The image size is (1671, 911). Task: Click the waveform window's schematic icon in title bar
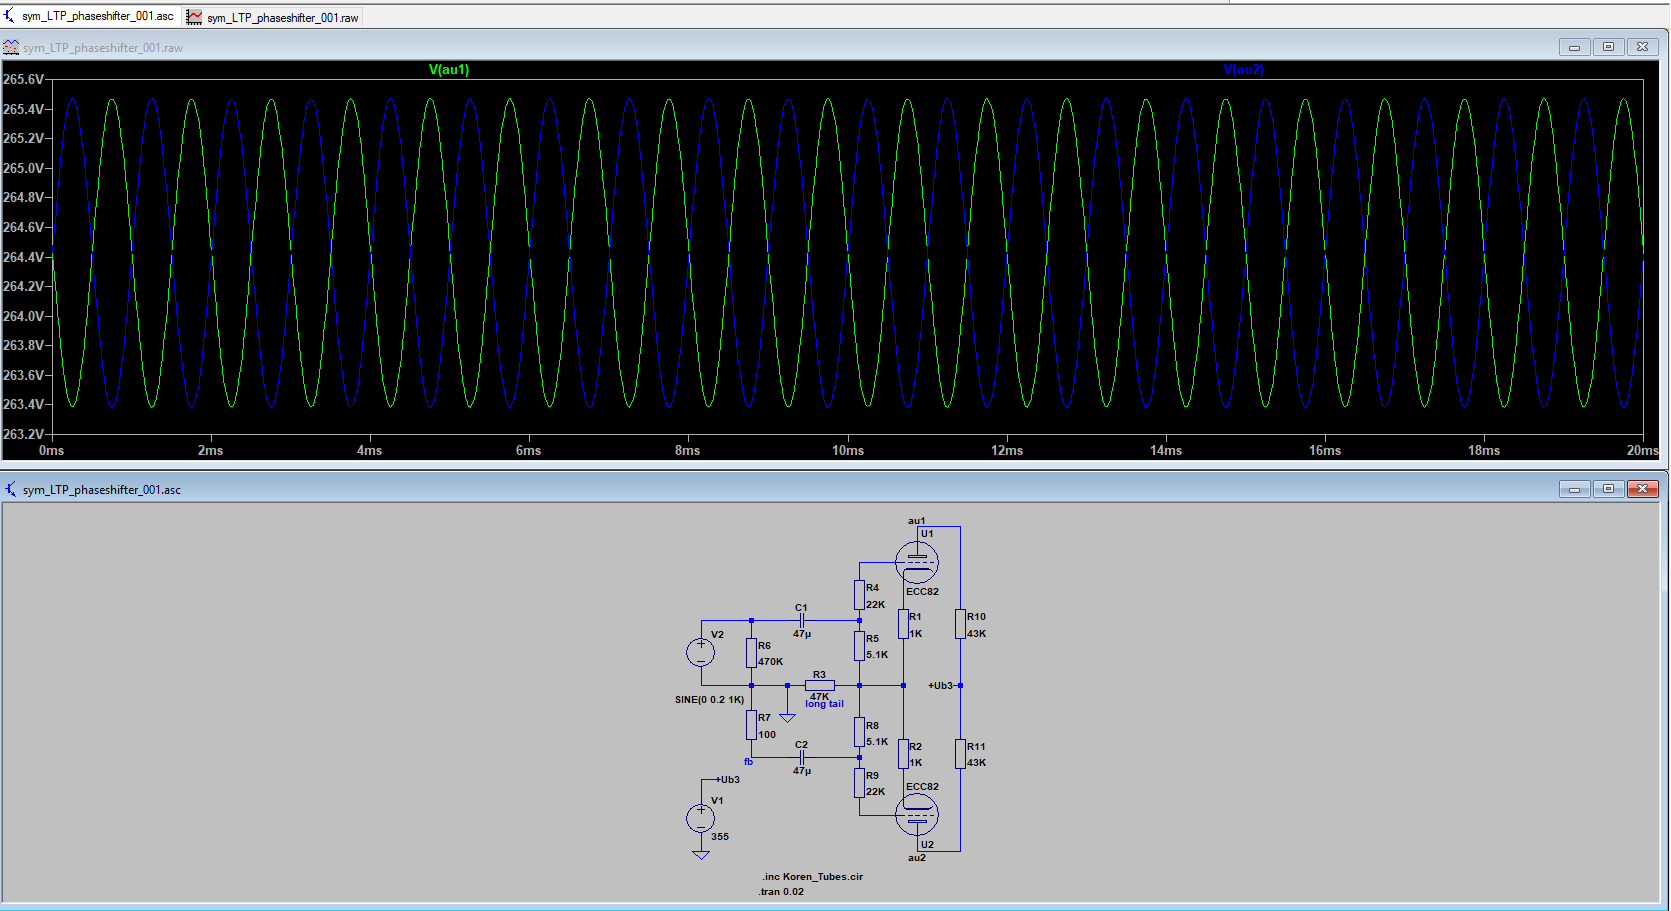coord(11,47)
